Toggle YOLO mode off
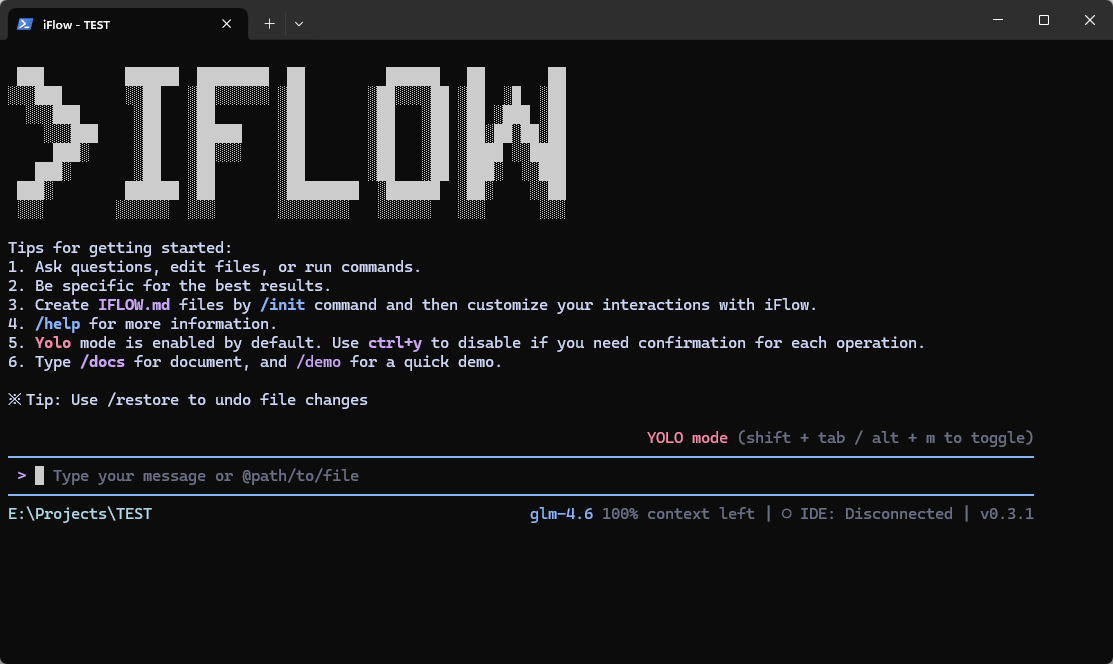The width and height of the screenshot is (1113, 664). coord(687,437)
